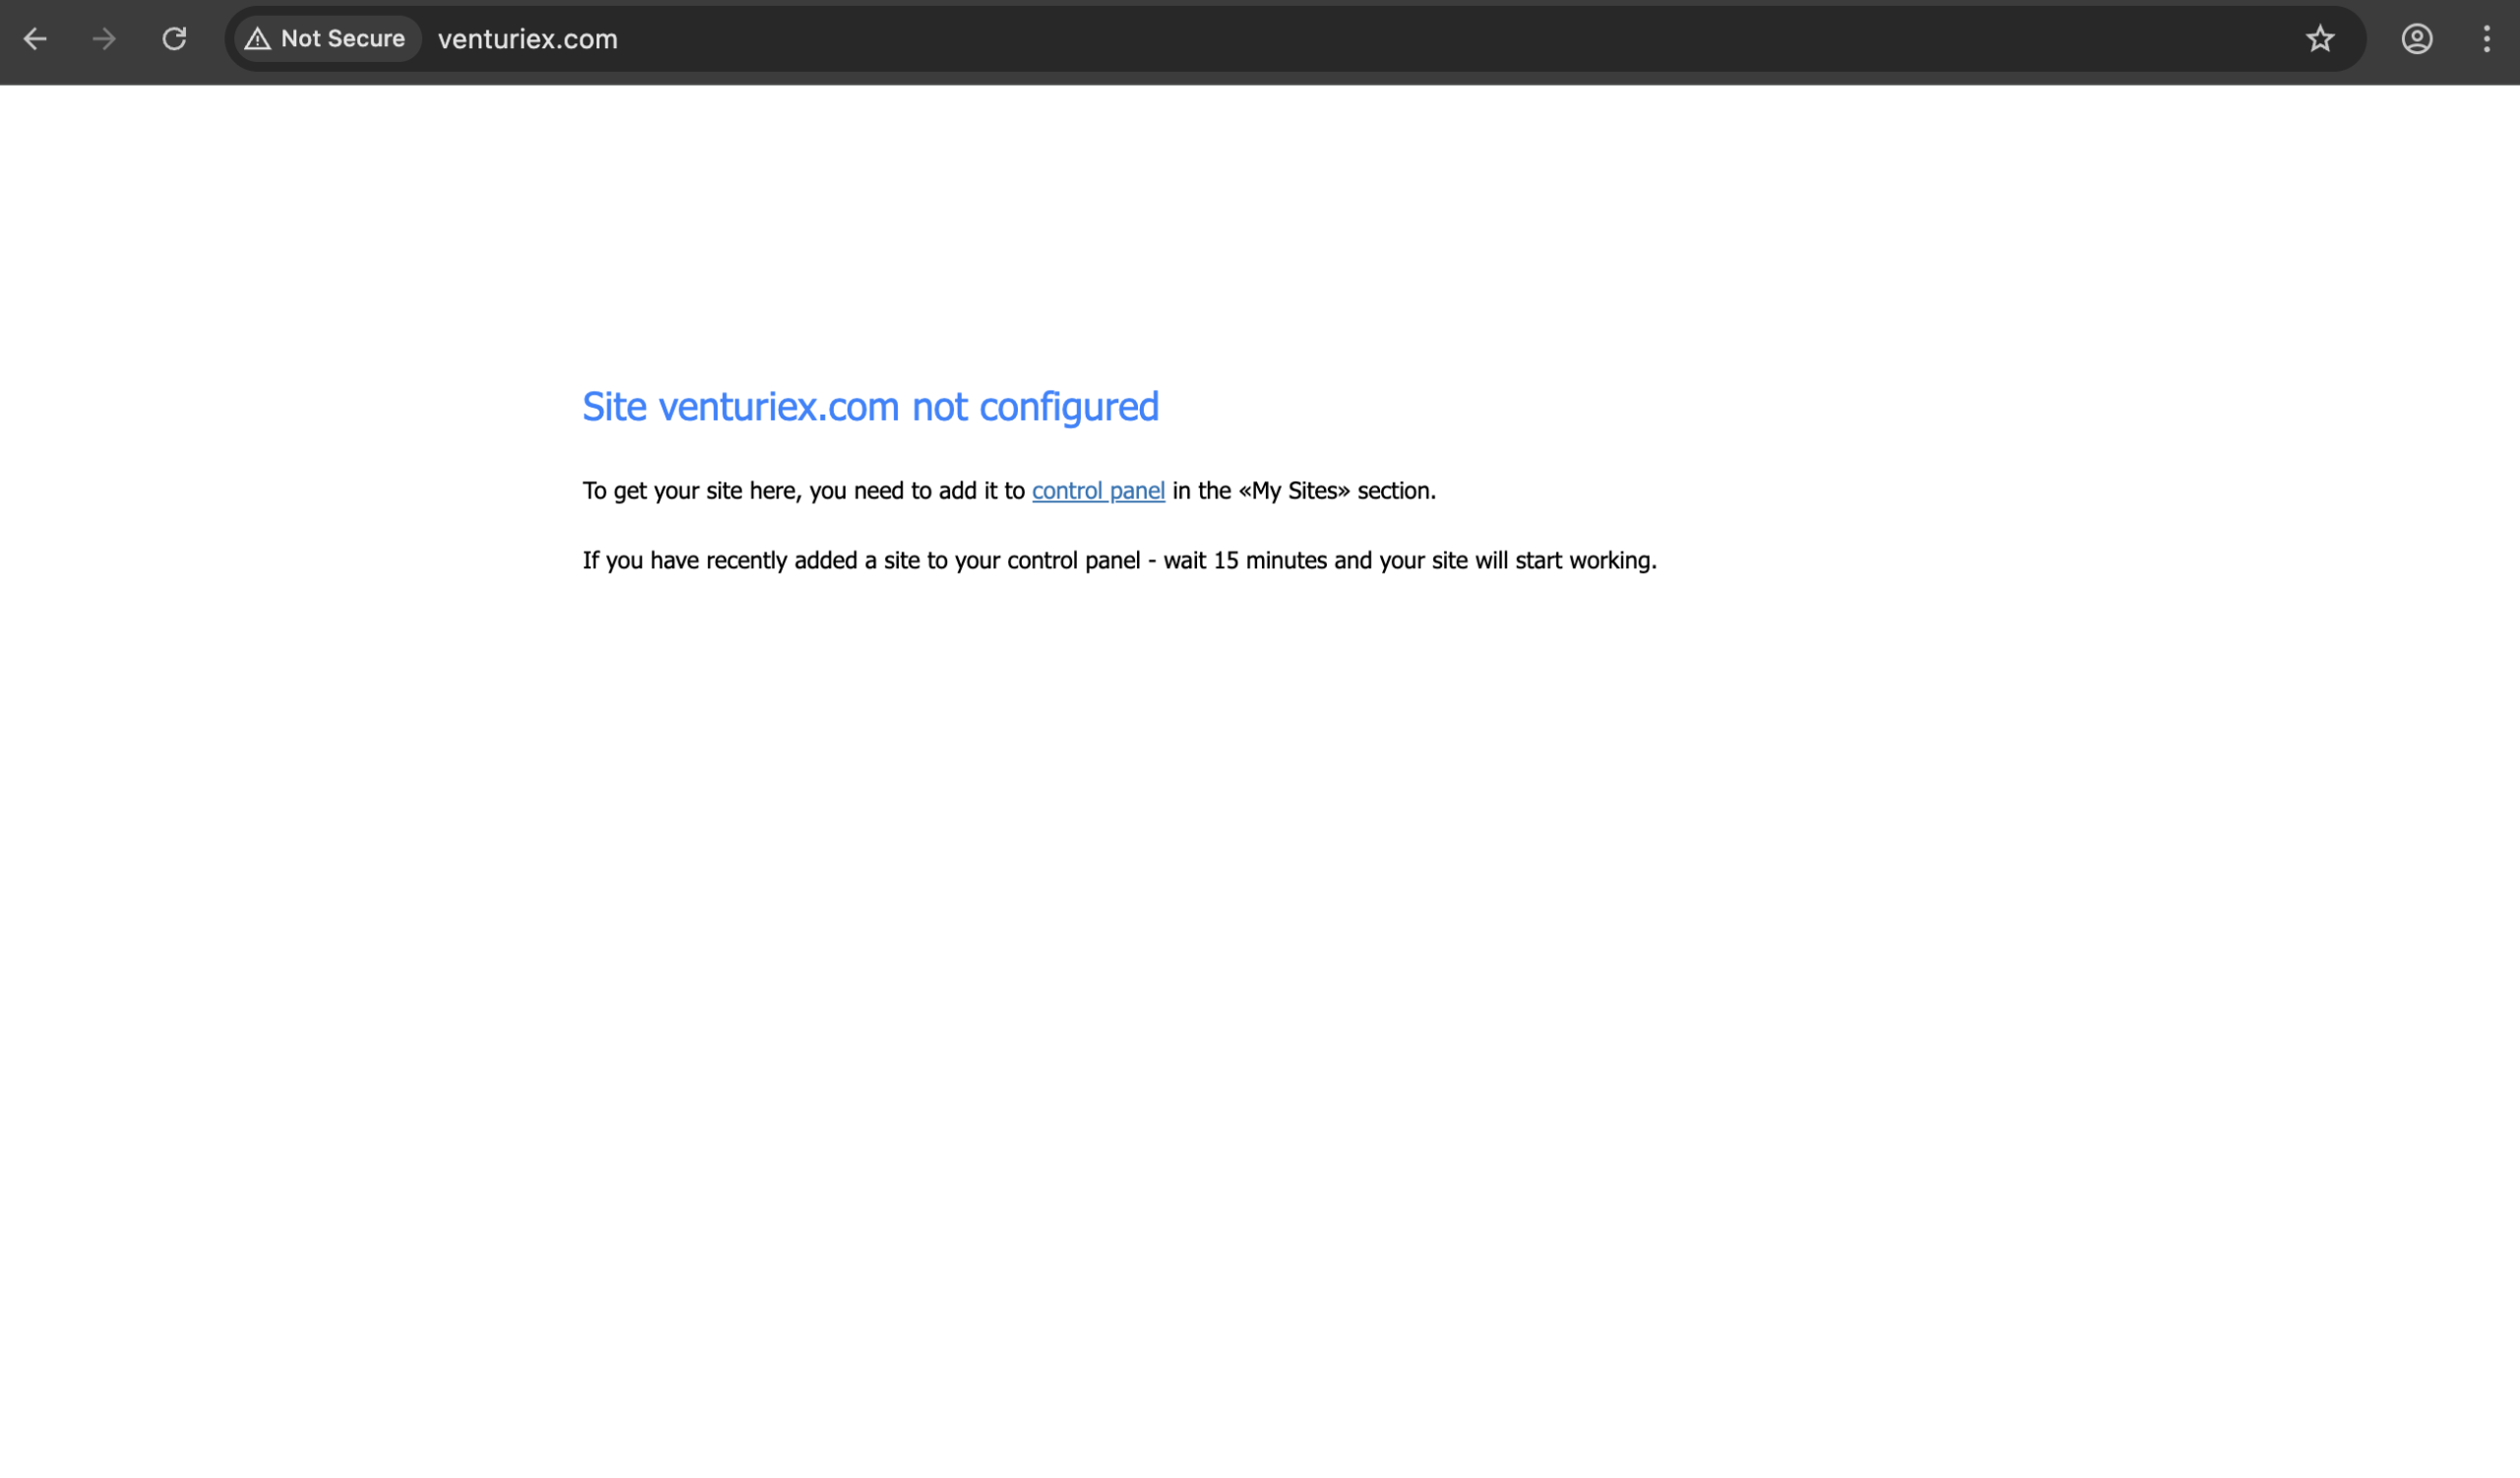Click the venturiex.com address bar
2520x1478 pixels.
[x=527, y=39]
